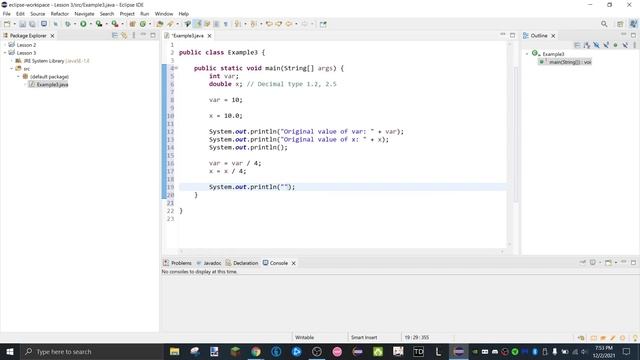640x360 pixels.
Task: Click the New Java Class icon
Action: (x=143, y=24)
